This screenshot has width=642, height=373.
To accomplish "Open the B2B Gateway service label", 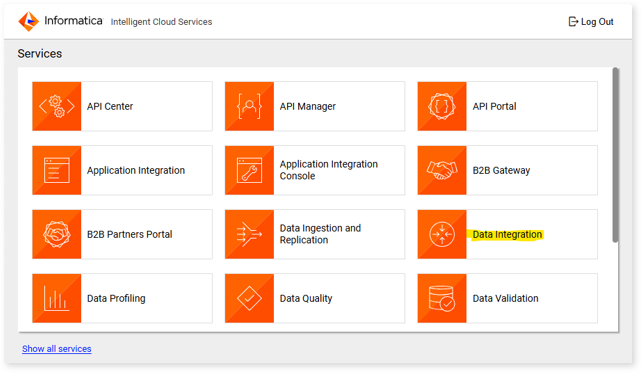I will (501, 170).
